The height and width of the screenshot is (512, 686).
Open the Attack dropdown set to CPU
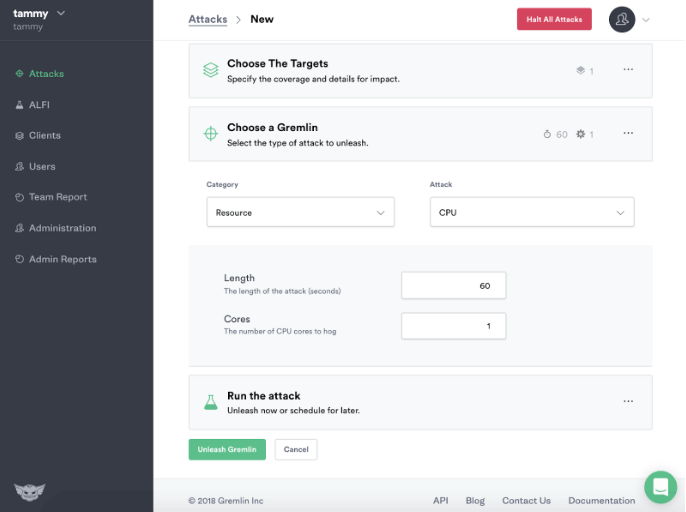coord(532,212)
